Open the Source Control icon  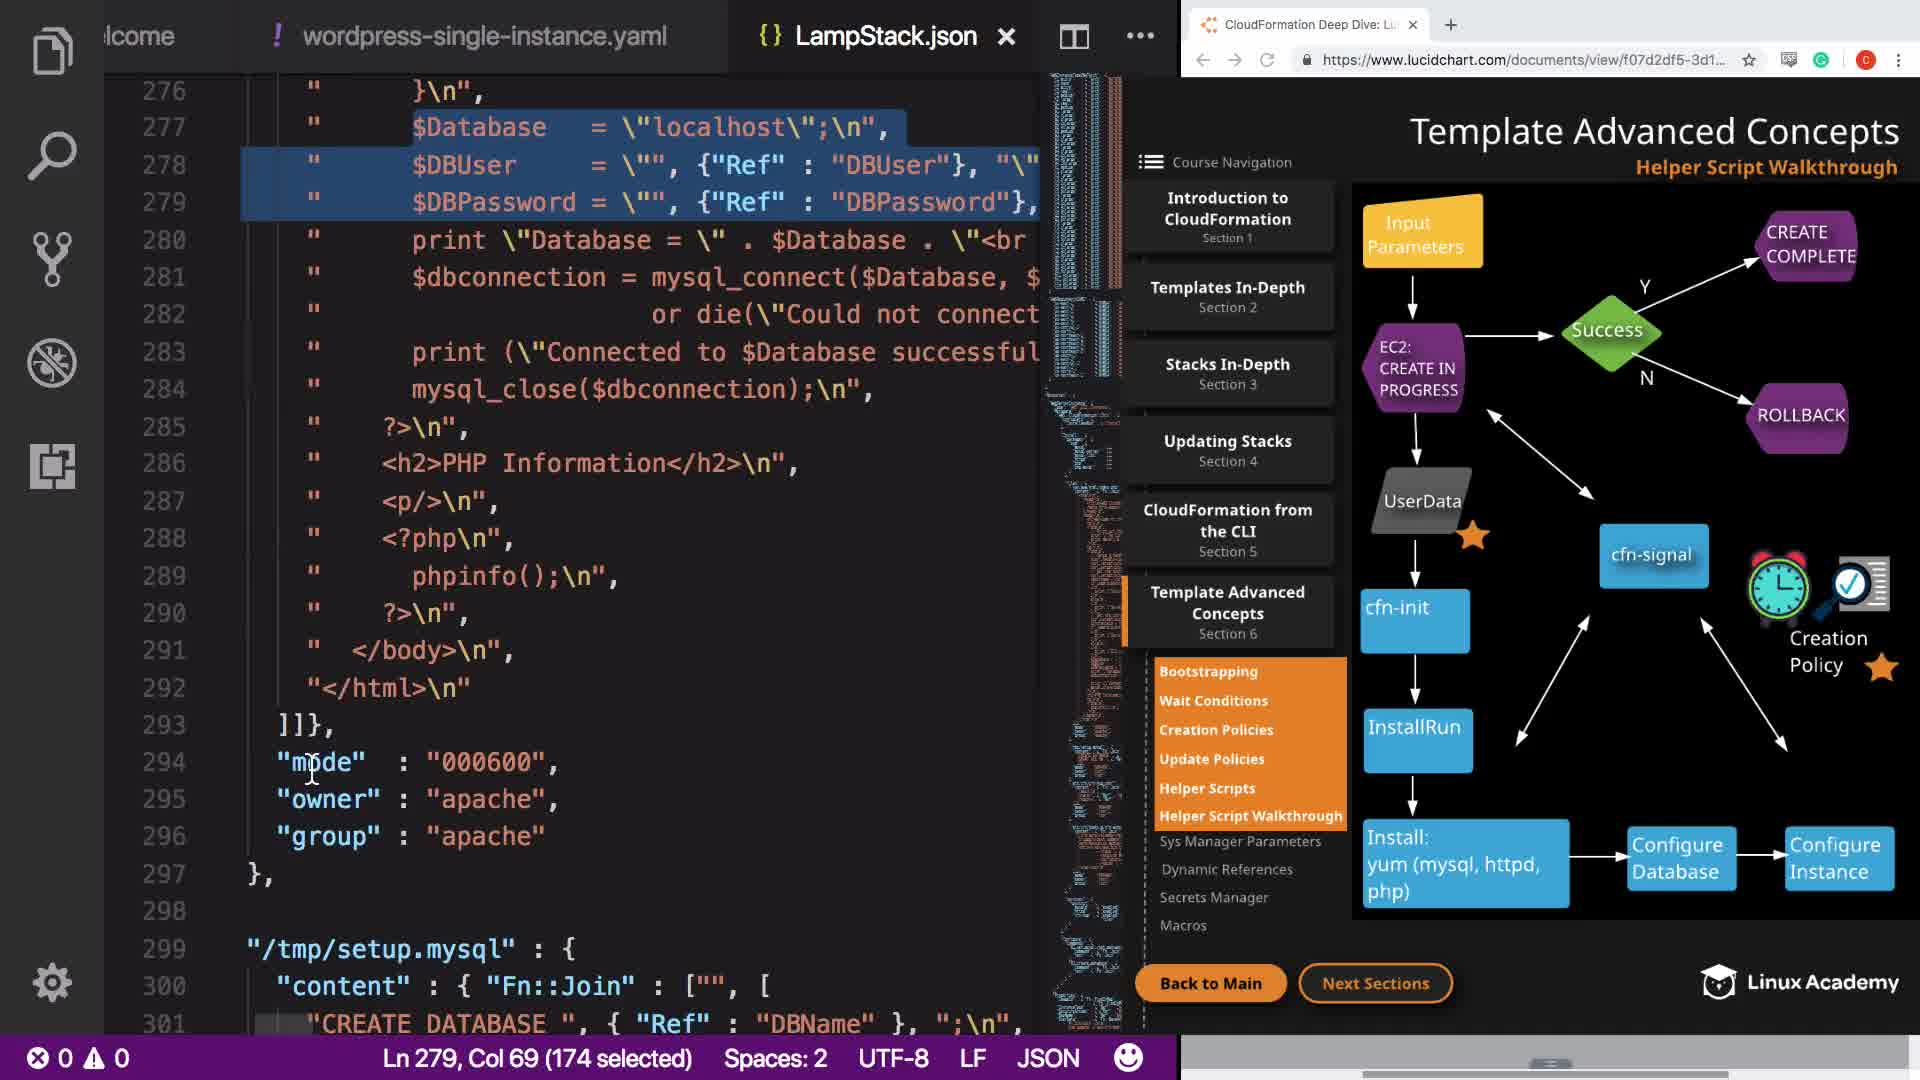[x=52, y=259]
